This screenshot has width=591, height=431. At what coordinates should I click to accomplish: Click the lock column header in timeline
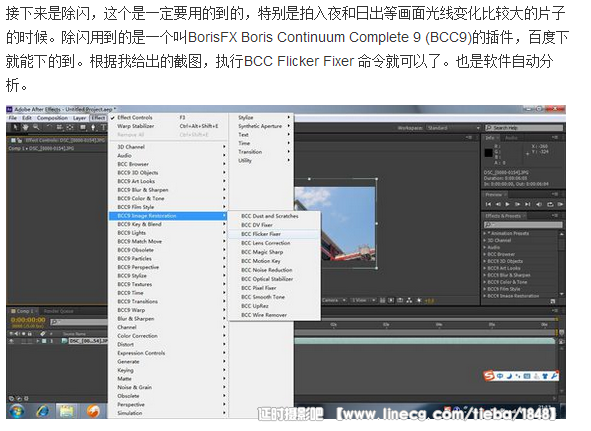tap(29, 334)
